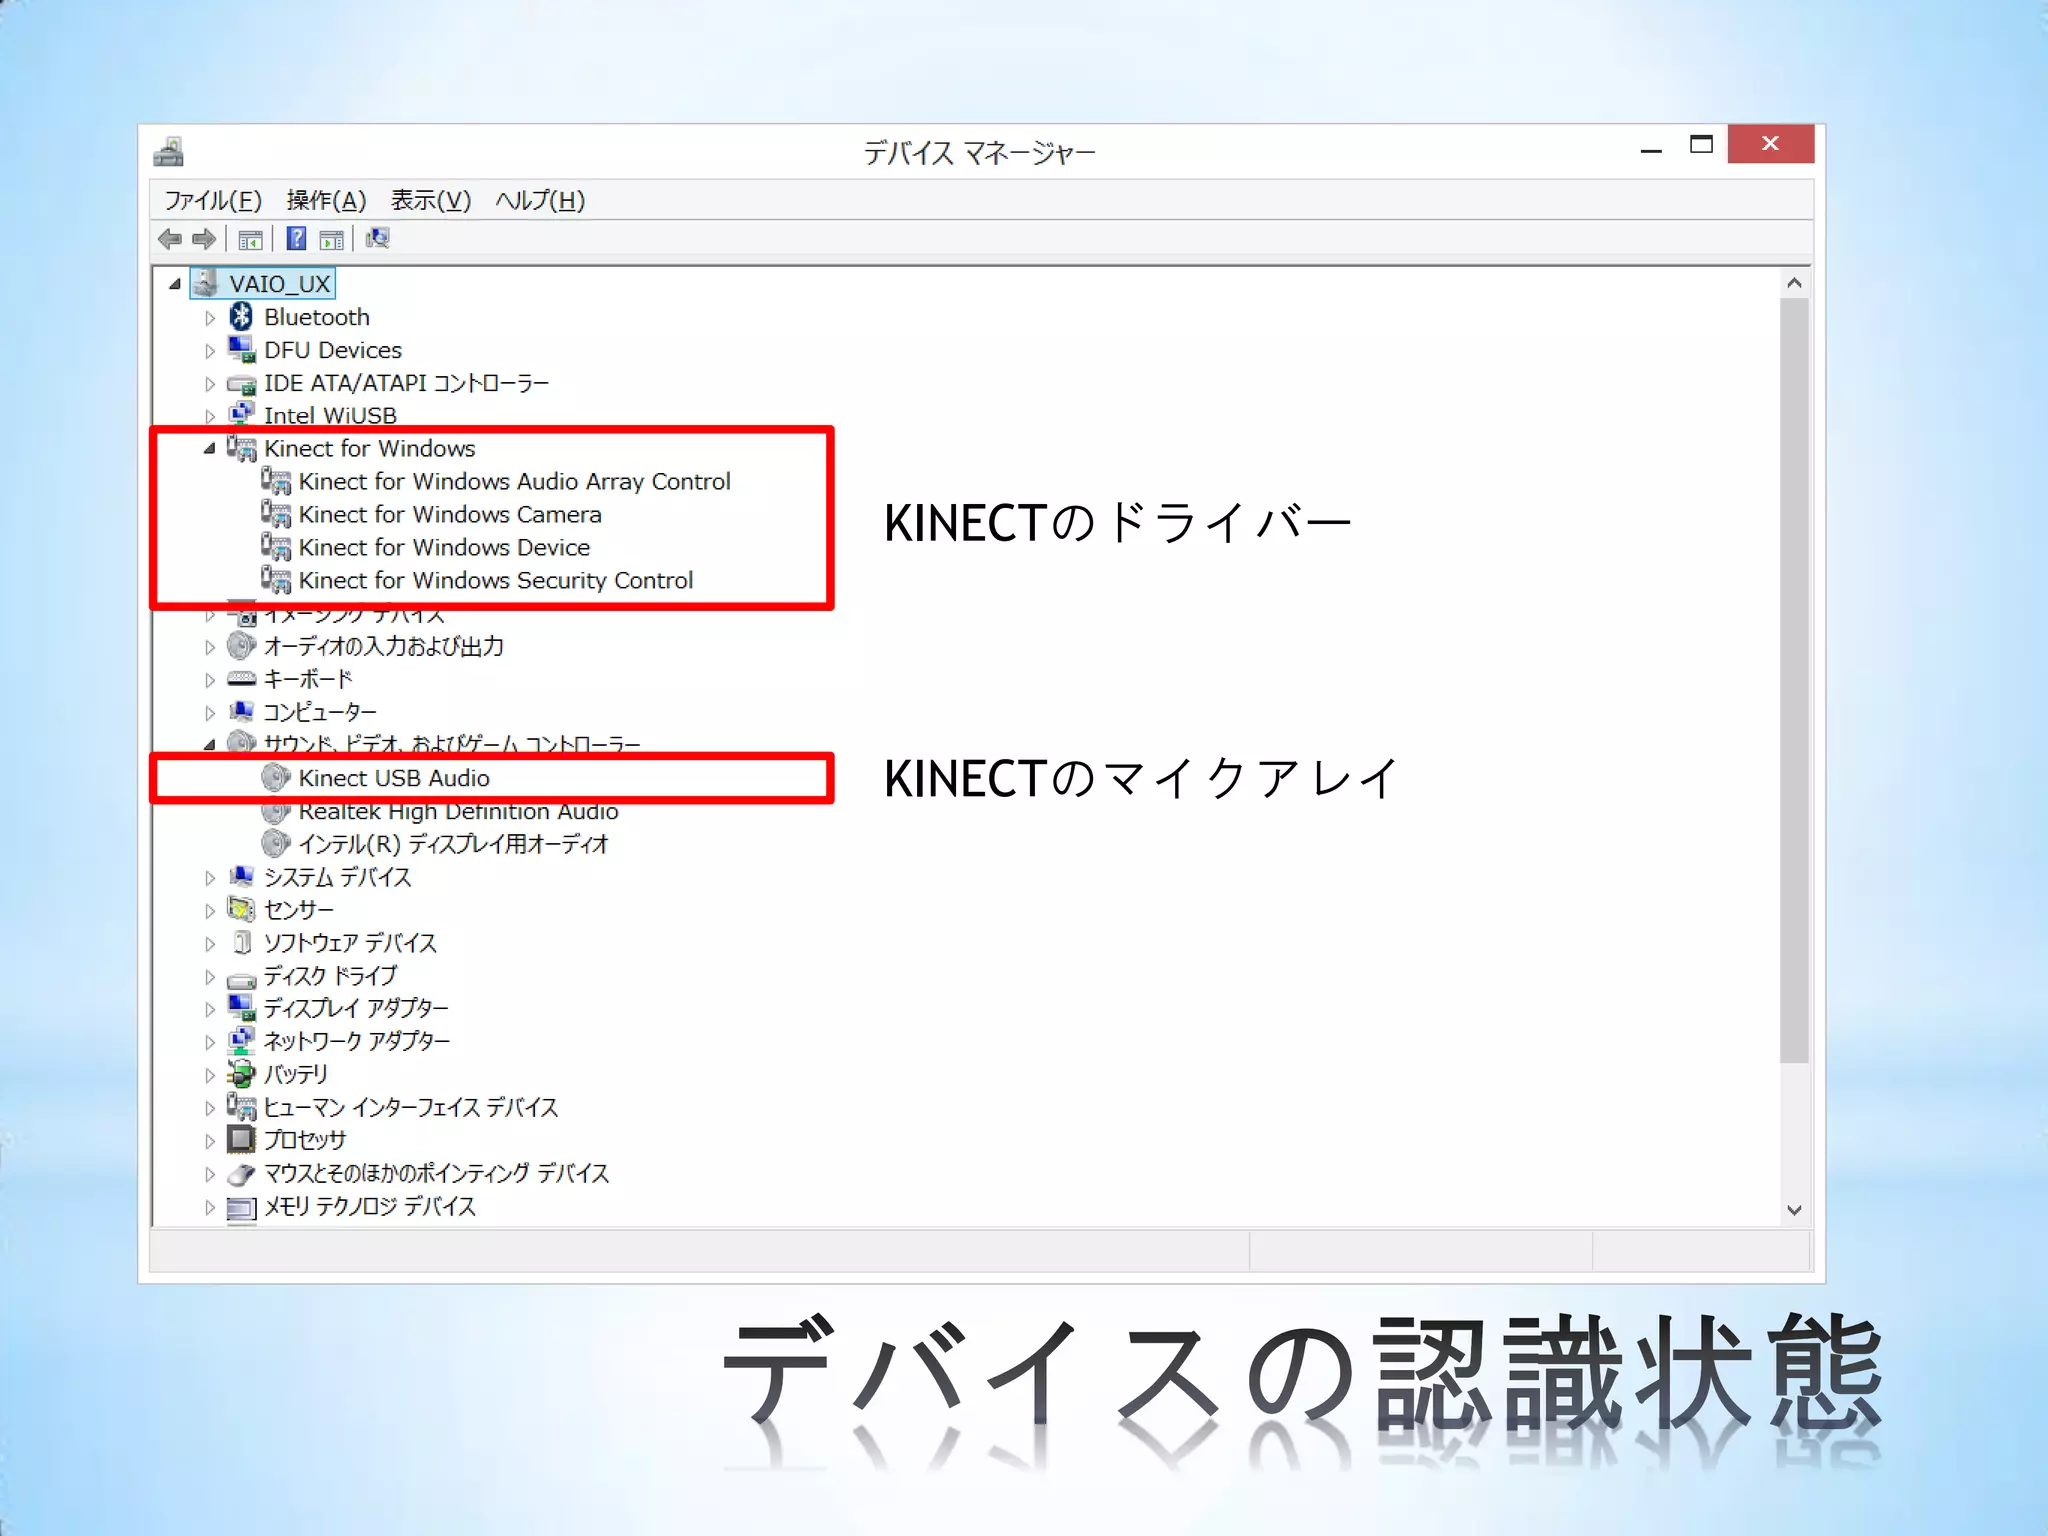Expand the Bluetooth node

pos(210,318)
